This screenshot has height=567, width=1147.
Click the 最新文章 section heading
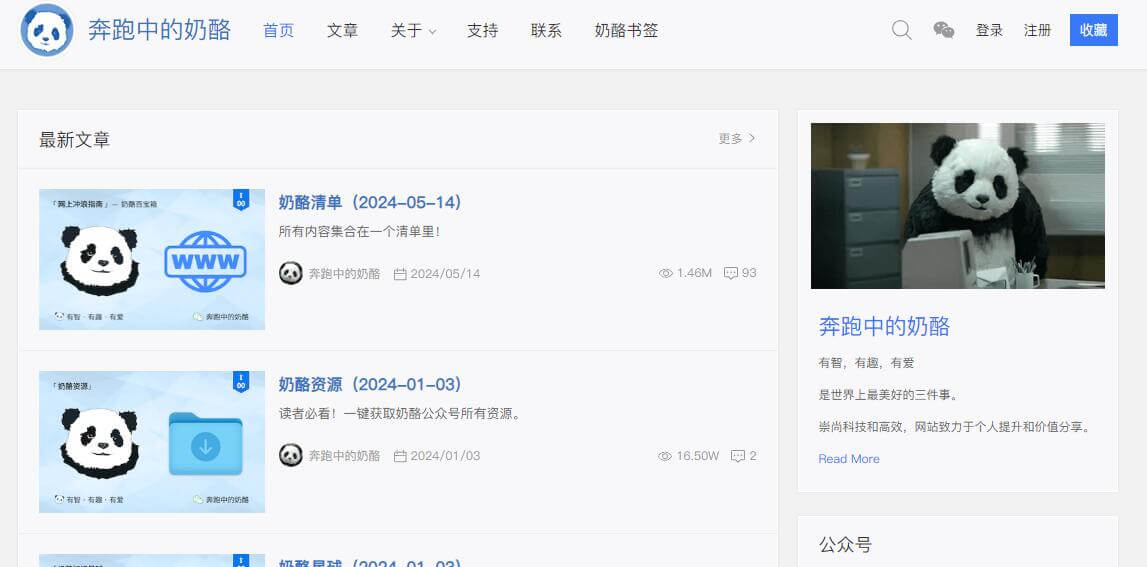75,139
